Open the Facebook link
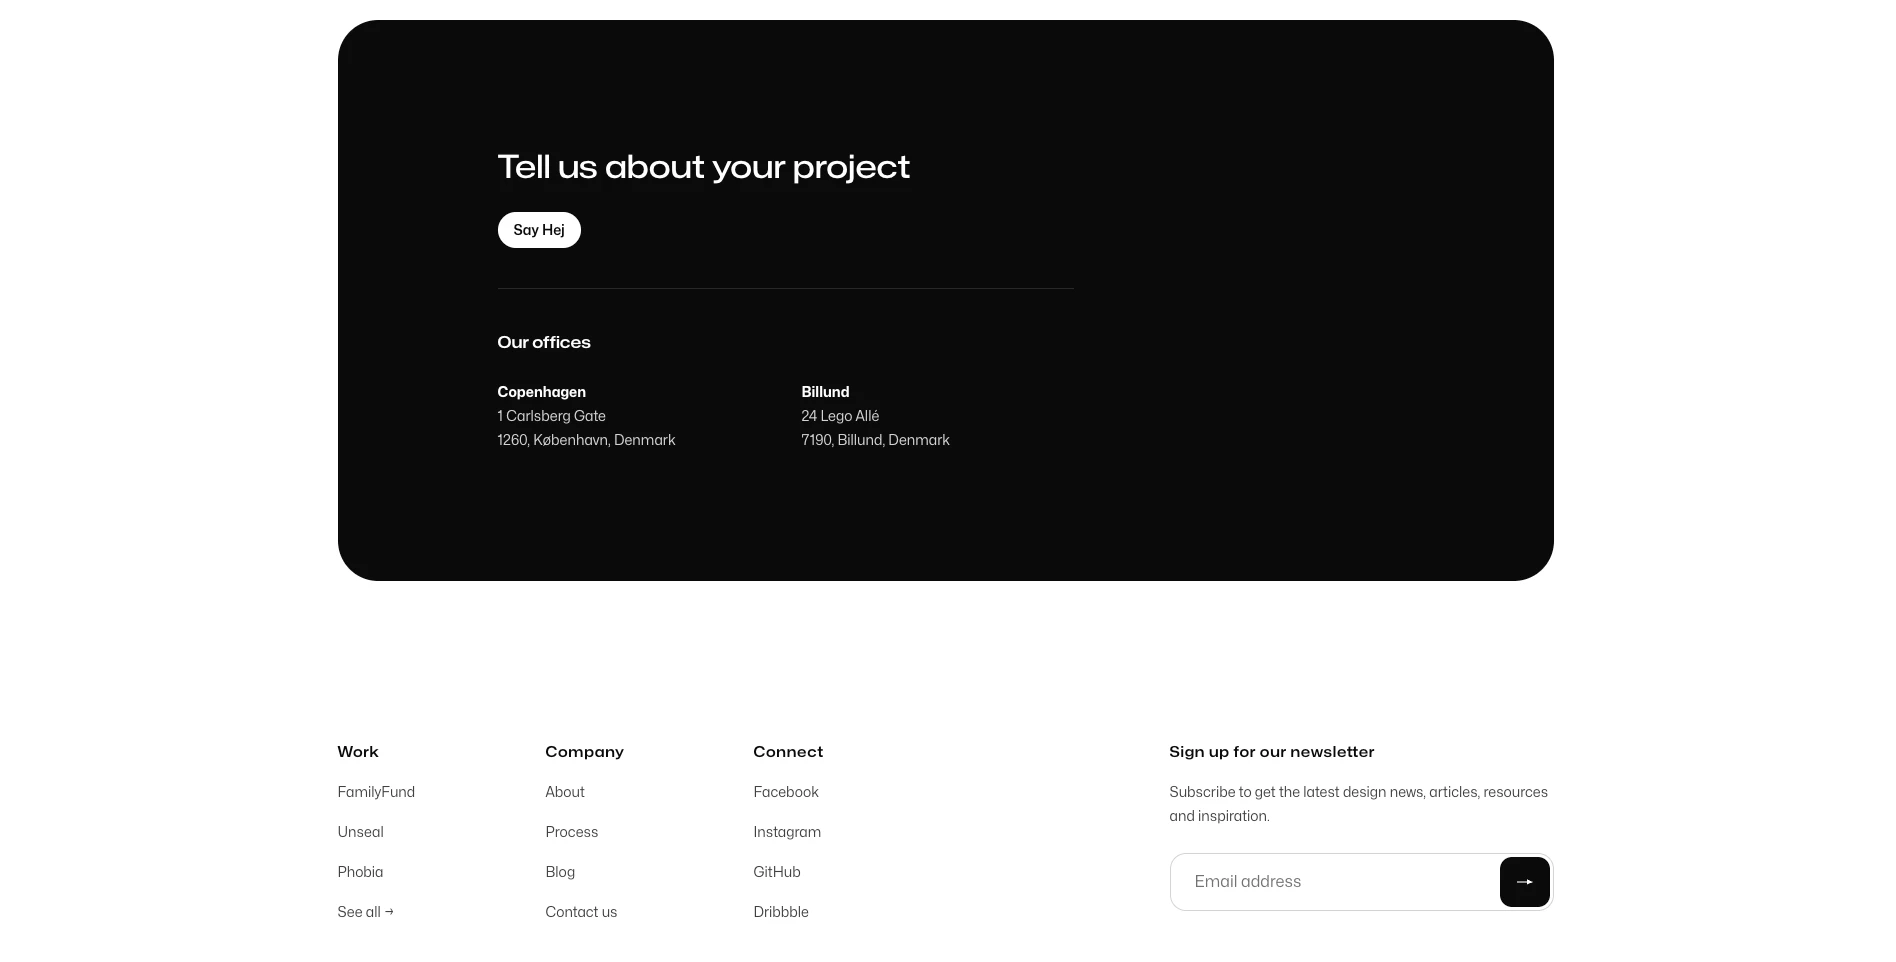The height and width of the screenshot is (962, 1896). point(786,792)
